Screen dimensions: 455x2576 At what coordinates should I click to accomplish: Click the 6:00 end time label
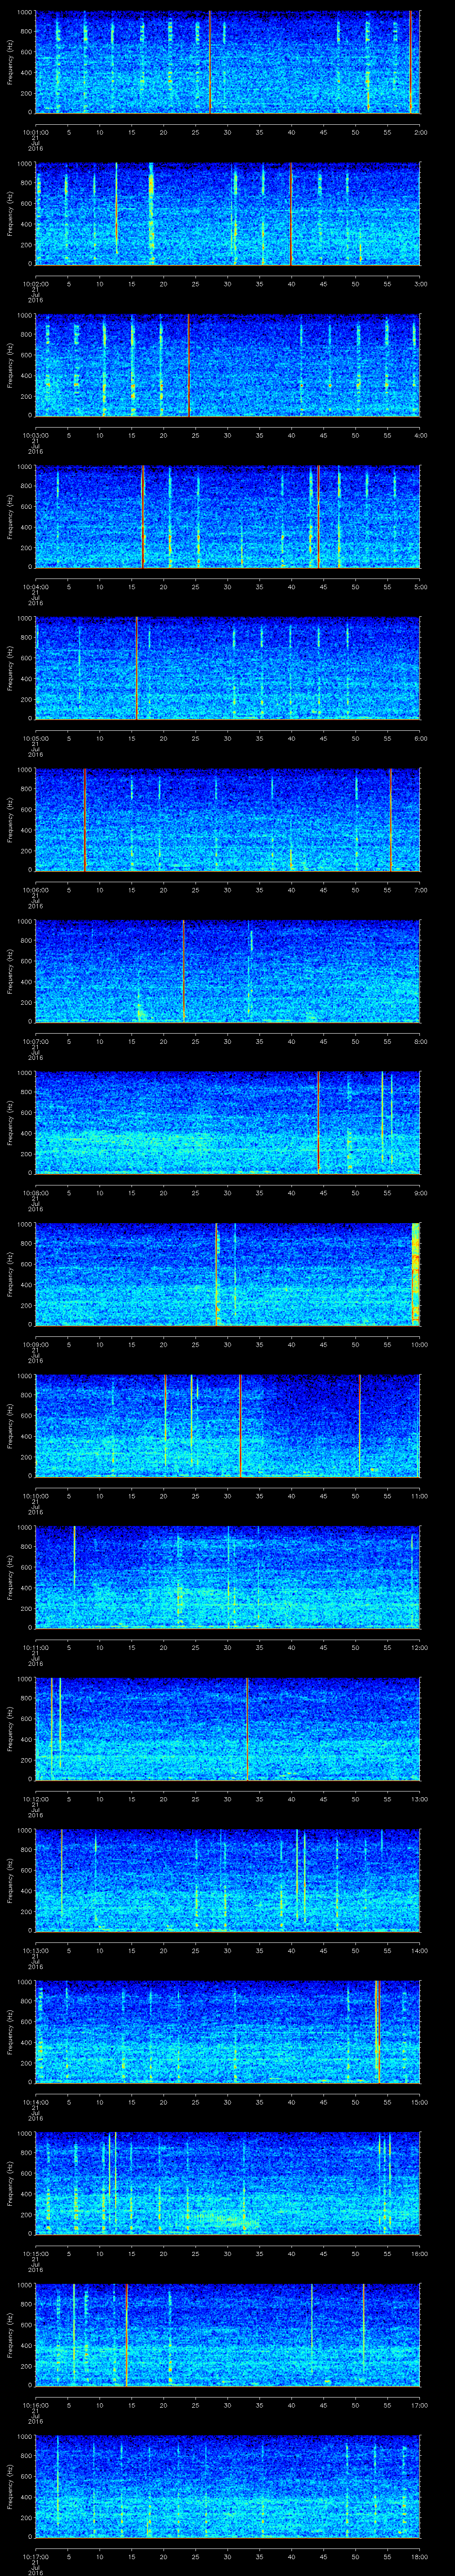(x=420, y=738)
